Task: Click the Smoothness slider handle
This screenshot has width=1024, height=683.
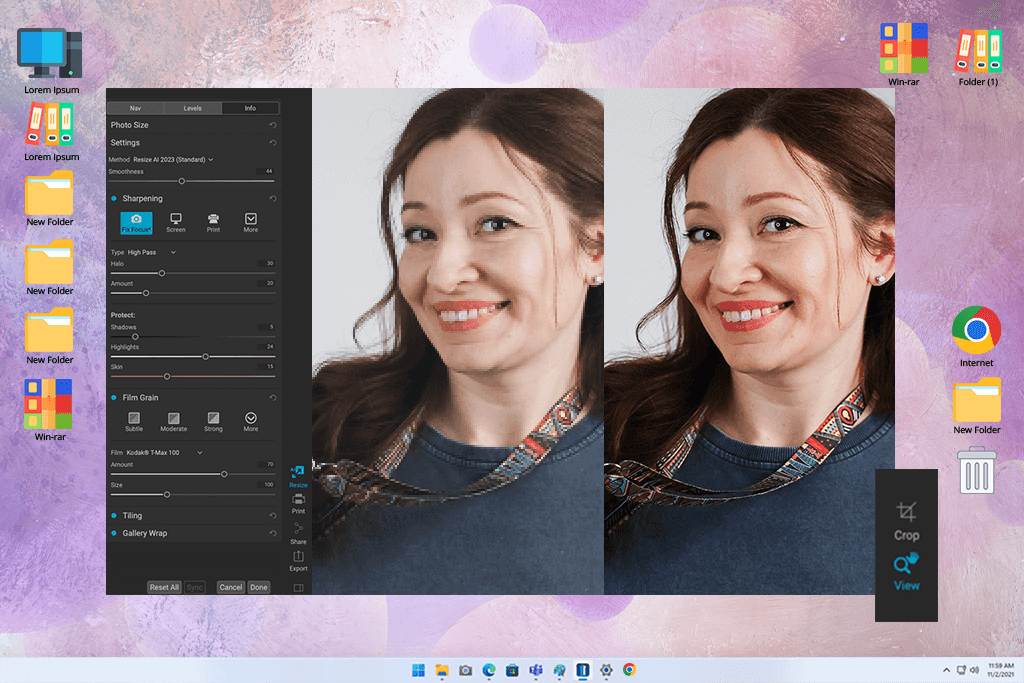Action: (182, 181)
